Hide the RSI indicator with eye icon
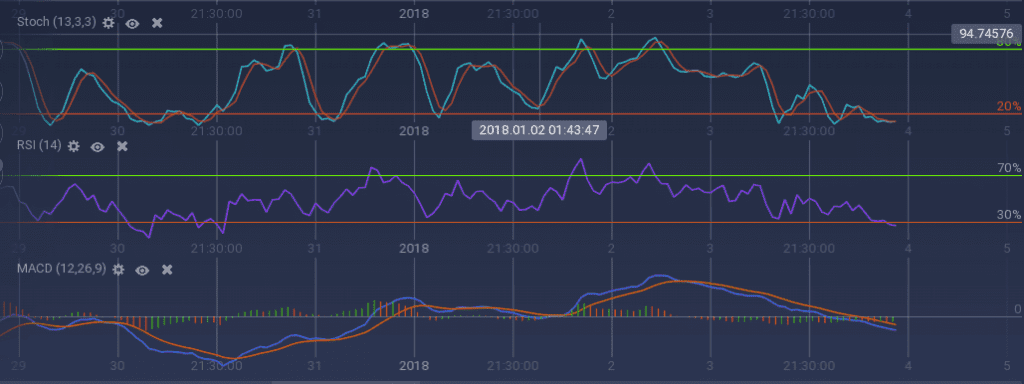Image resolution: width=1024 pixels, height=384 pixels. [x=97, y=146]
